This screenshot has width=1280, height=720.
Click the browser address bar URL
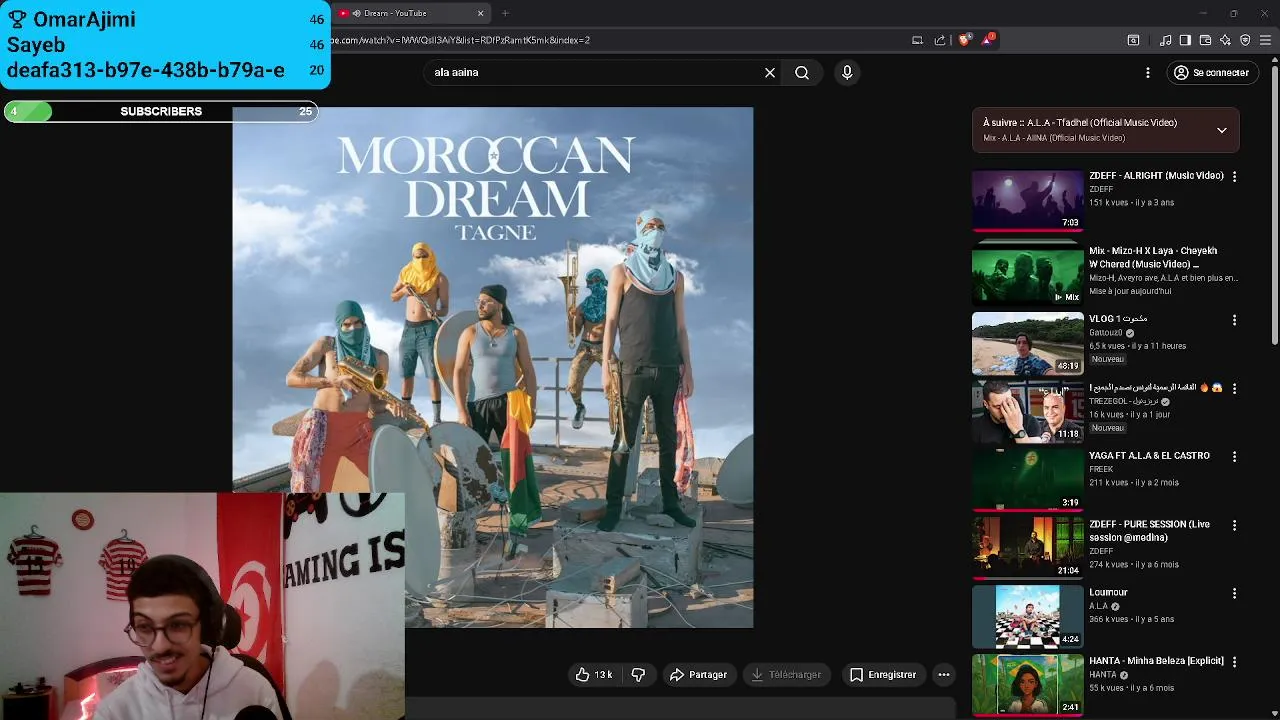tap(460, 40)
